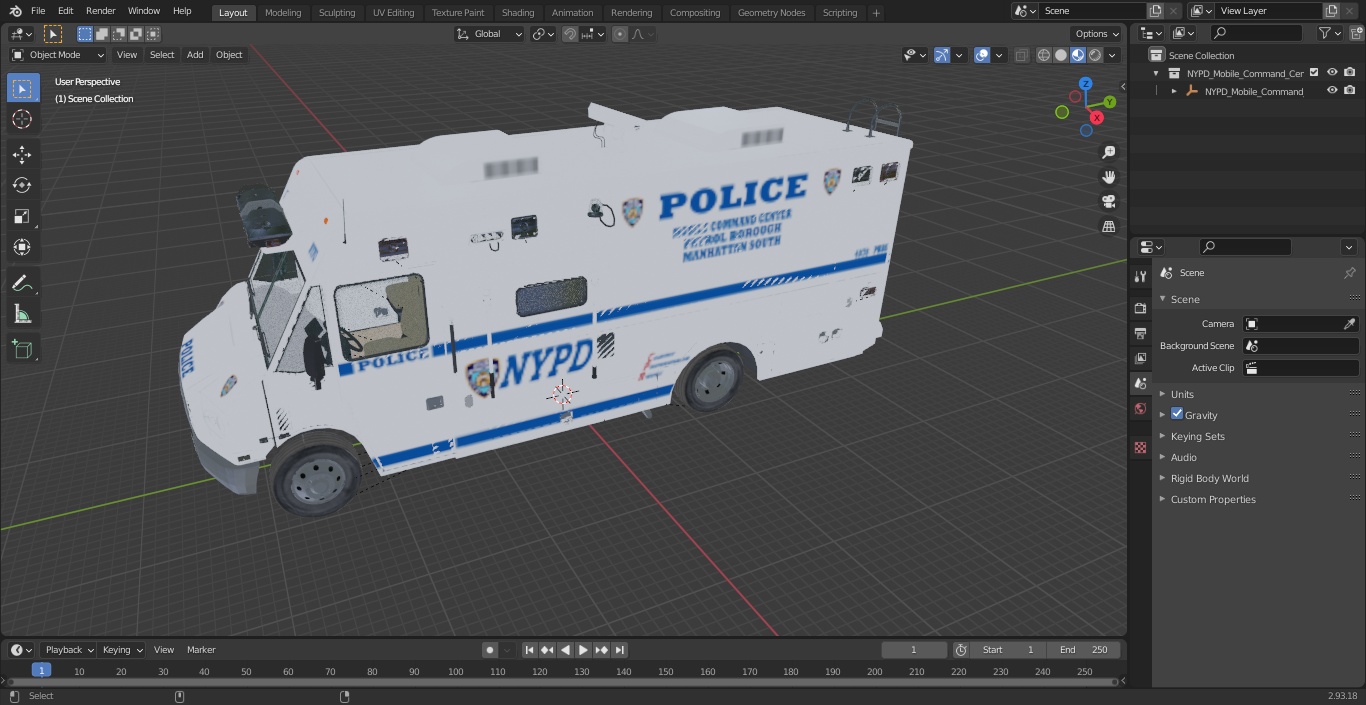Screen dimensions: 1366x705
Task: Open the Output properties tab
Action: 1140,333
